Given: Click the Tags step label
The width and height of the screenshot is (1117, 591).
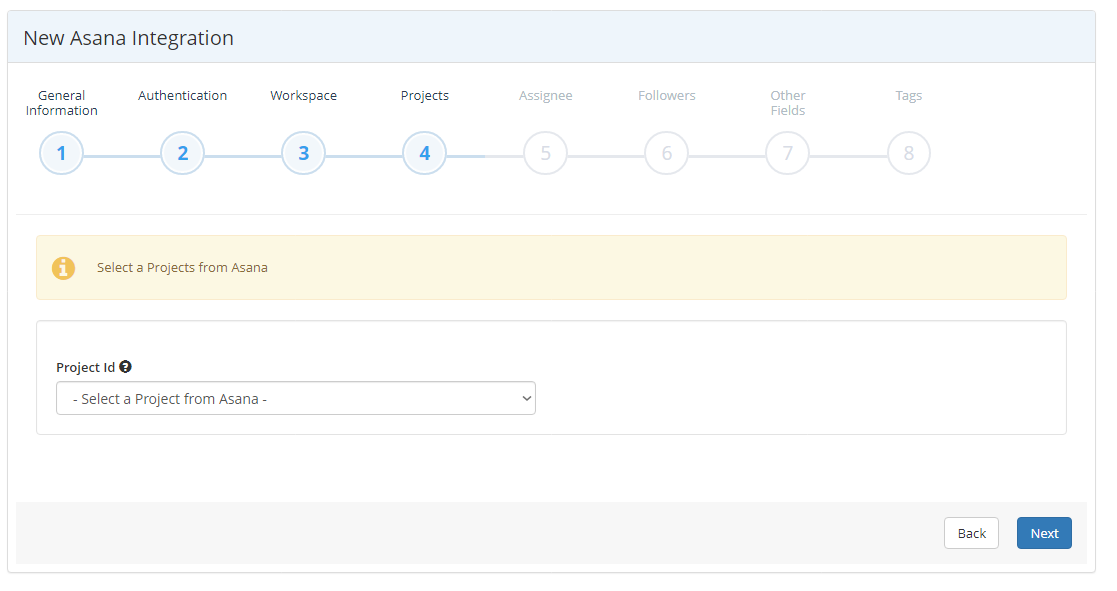Looking at the screenshot, I should 908,95.
